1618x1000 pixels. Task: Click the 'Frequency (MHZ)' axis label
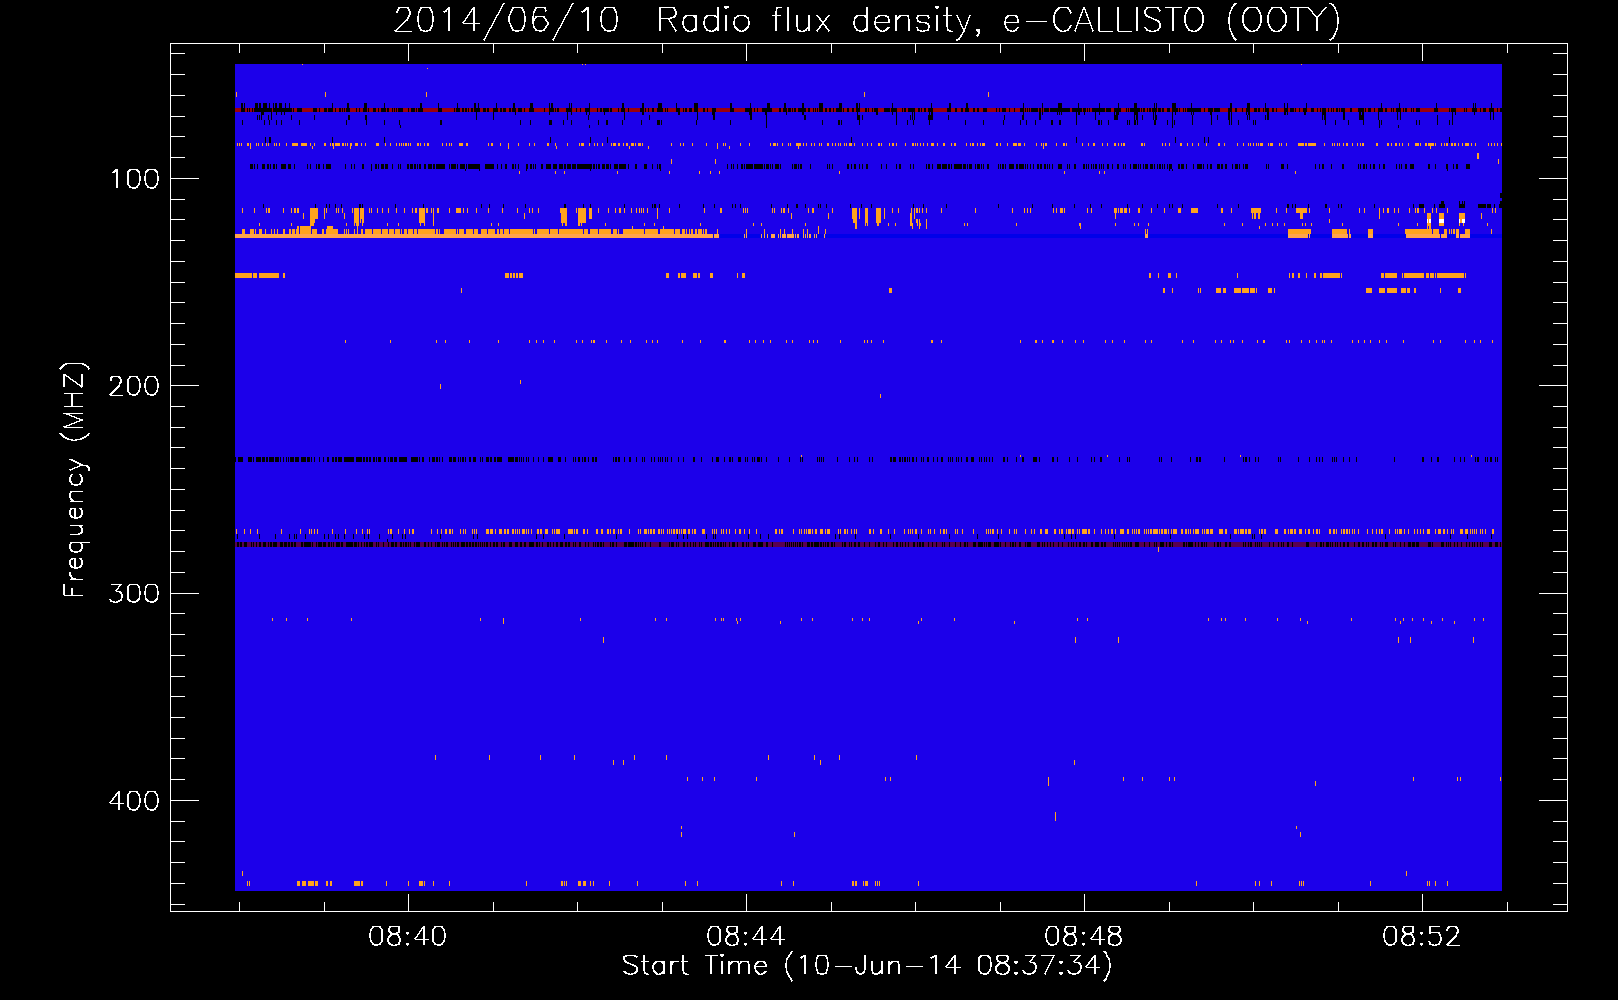[x=75, y=480]
